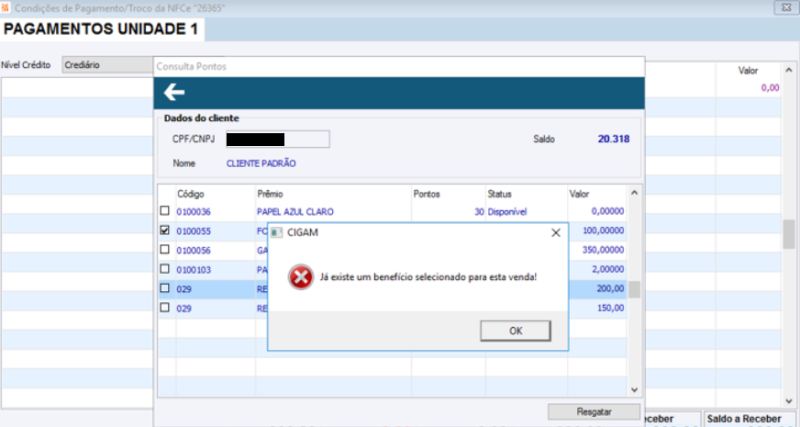Check the box for 029 row valued 150,00

pos(165,308)
